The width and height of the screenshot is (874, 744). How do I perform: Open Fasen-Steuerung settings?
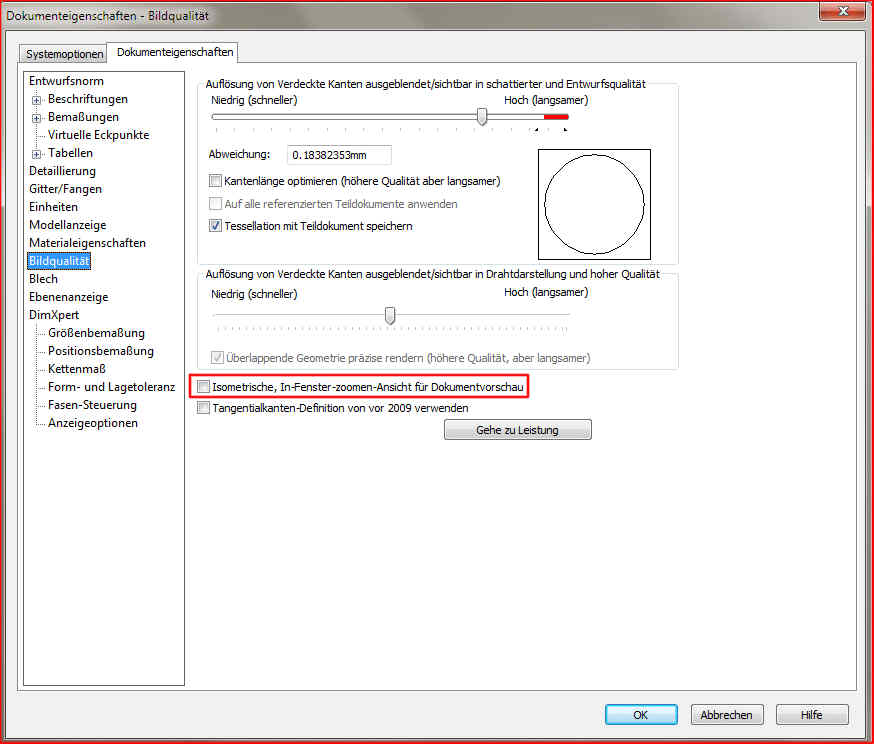click(93, 405)
